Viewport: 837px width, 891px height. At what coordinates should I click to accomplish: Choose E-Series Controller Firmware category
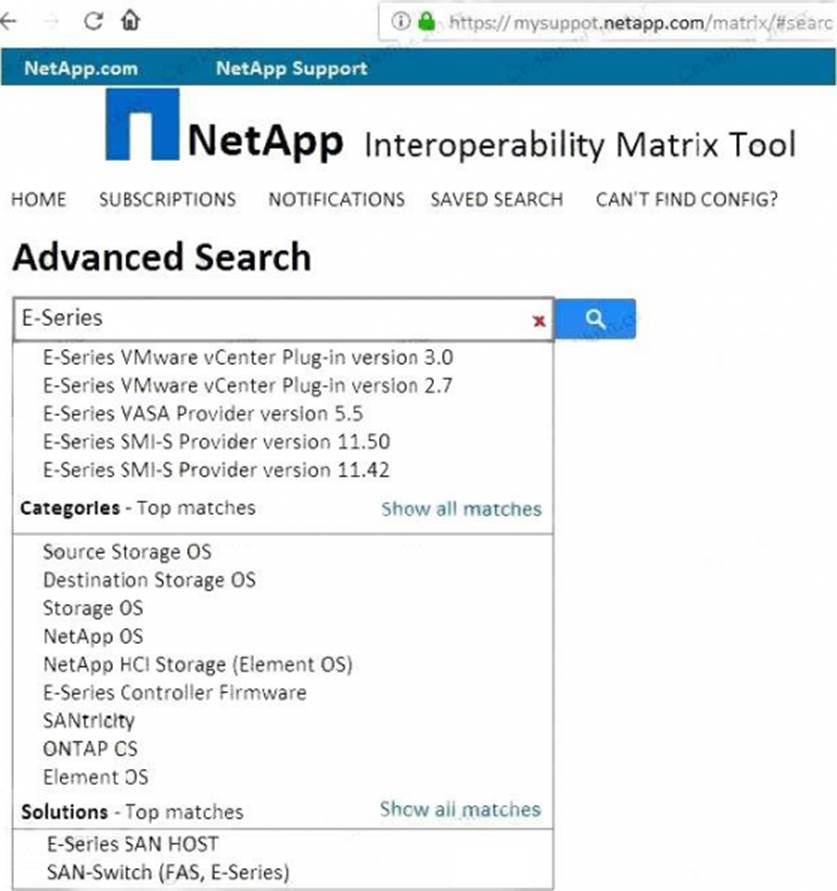click(x=174, y=692)
